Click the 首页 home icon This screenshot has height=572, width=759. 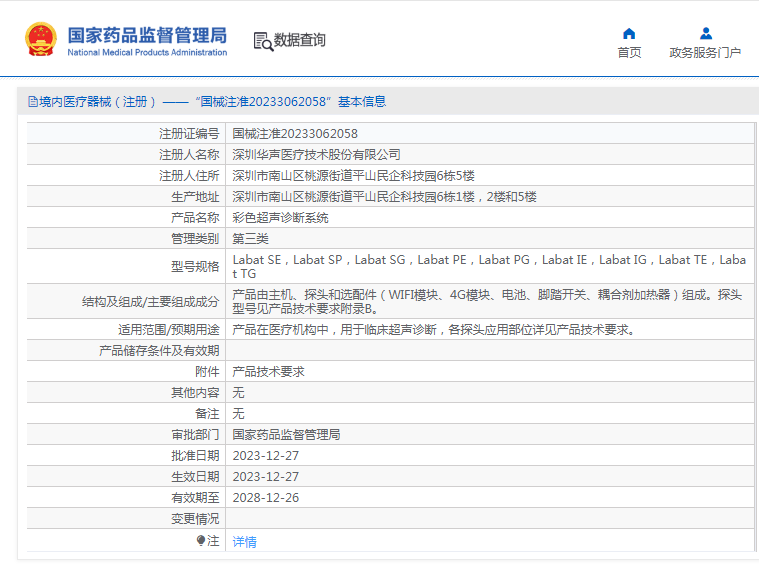click(x=629, y=33)
